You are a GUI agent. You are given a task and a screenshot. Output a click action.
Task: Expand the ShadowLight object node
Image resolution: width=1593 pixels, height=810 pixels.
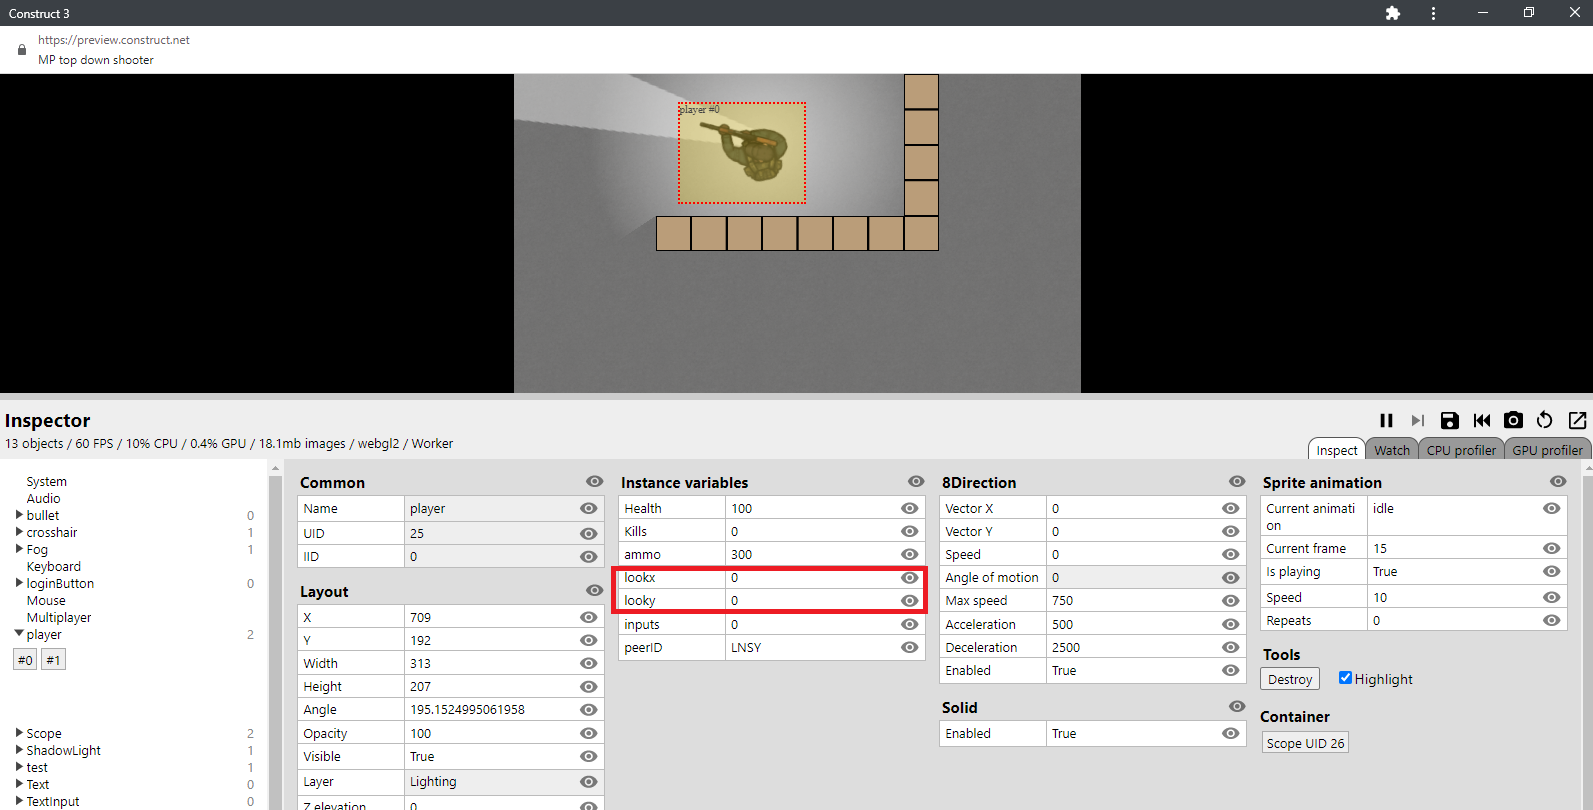[19, 750]
